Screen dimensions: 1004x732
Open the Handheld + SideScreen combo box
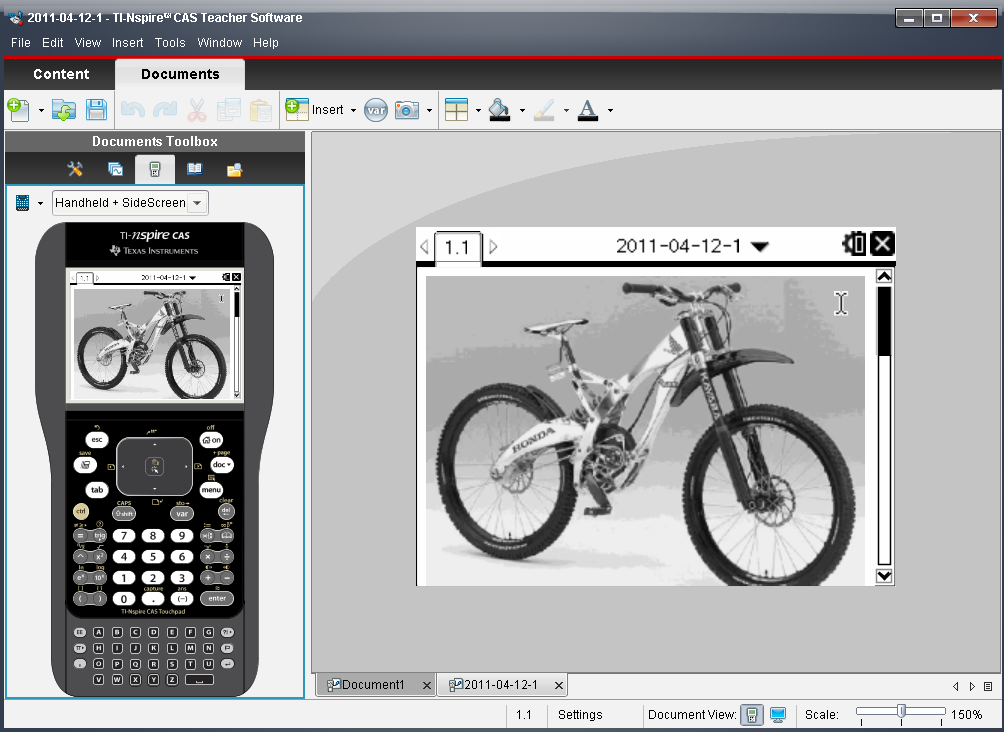pyautogui.click(x=130, y=203)
